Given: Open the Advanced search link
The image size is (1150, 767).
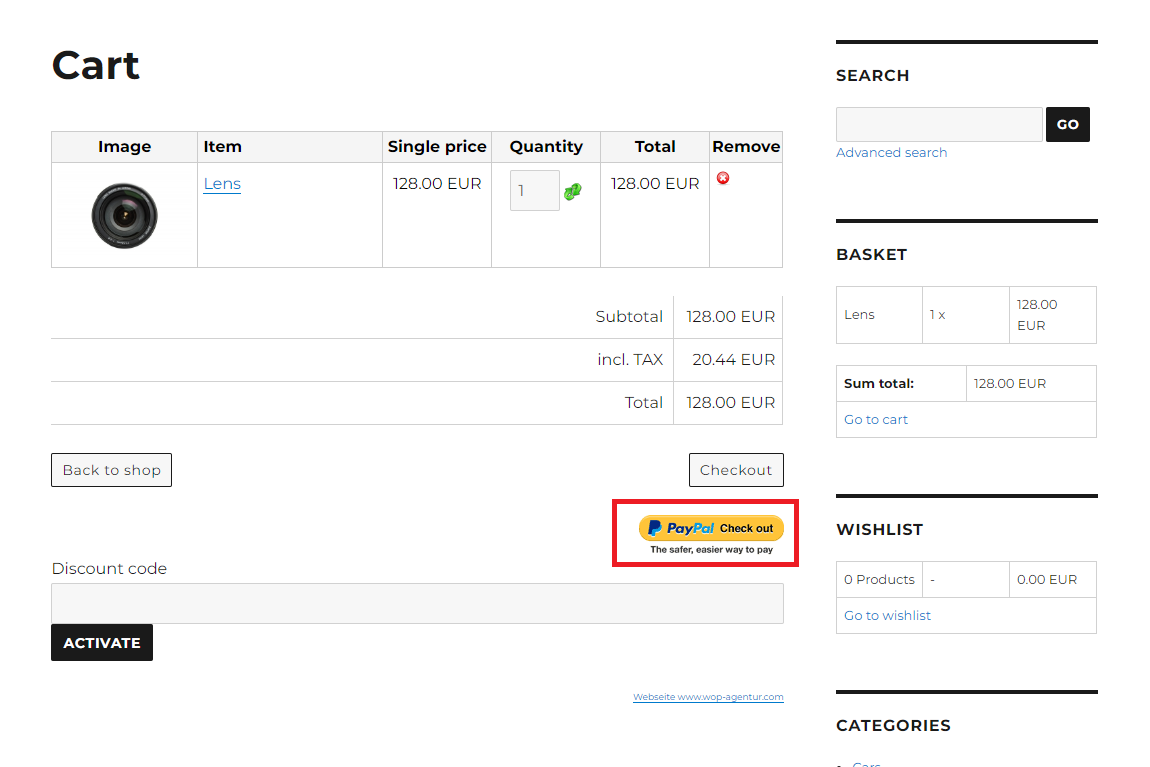Looking at the screenshot, I should (892, 153).
